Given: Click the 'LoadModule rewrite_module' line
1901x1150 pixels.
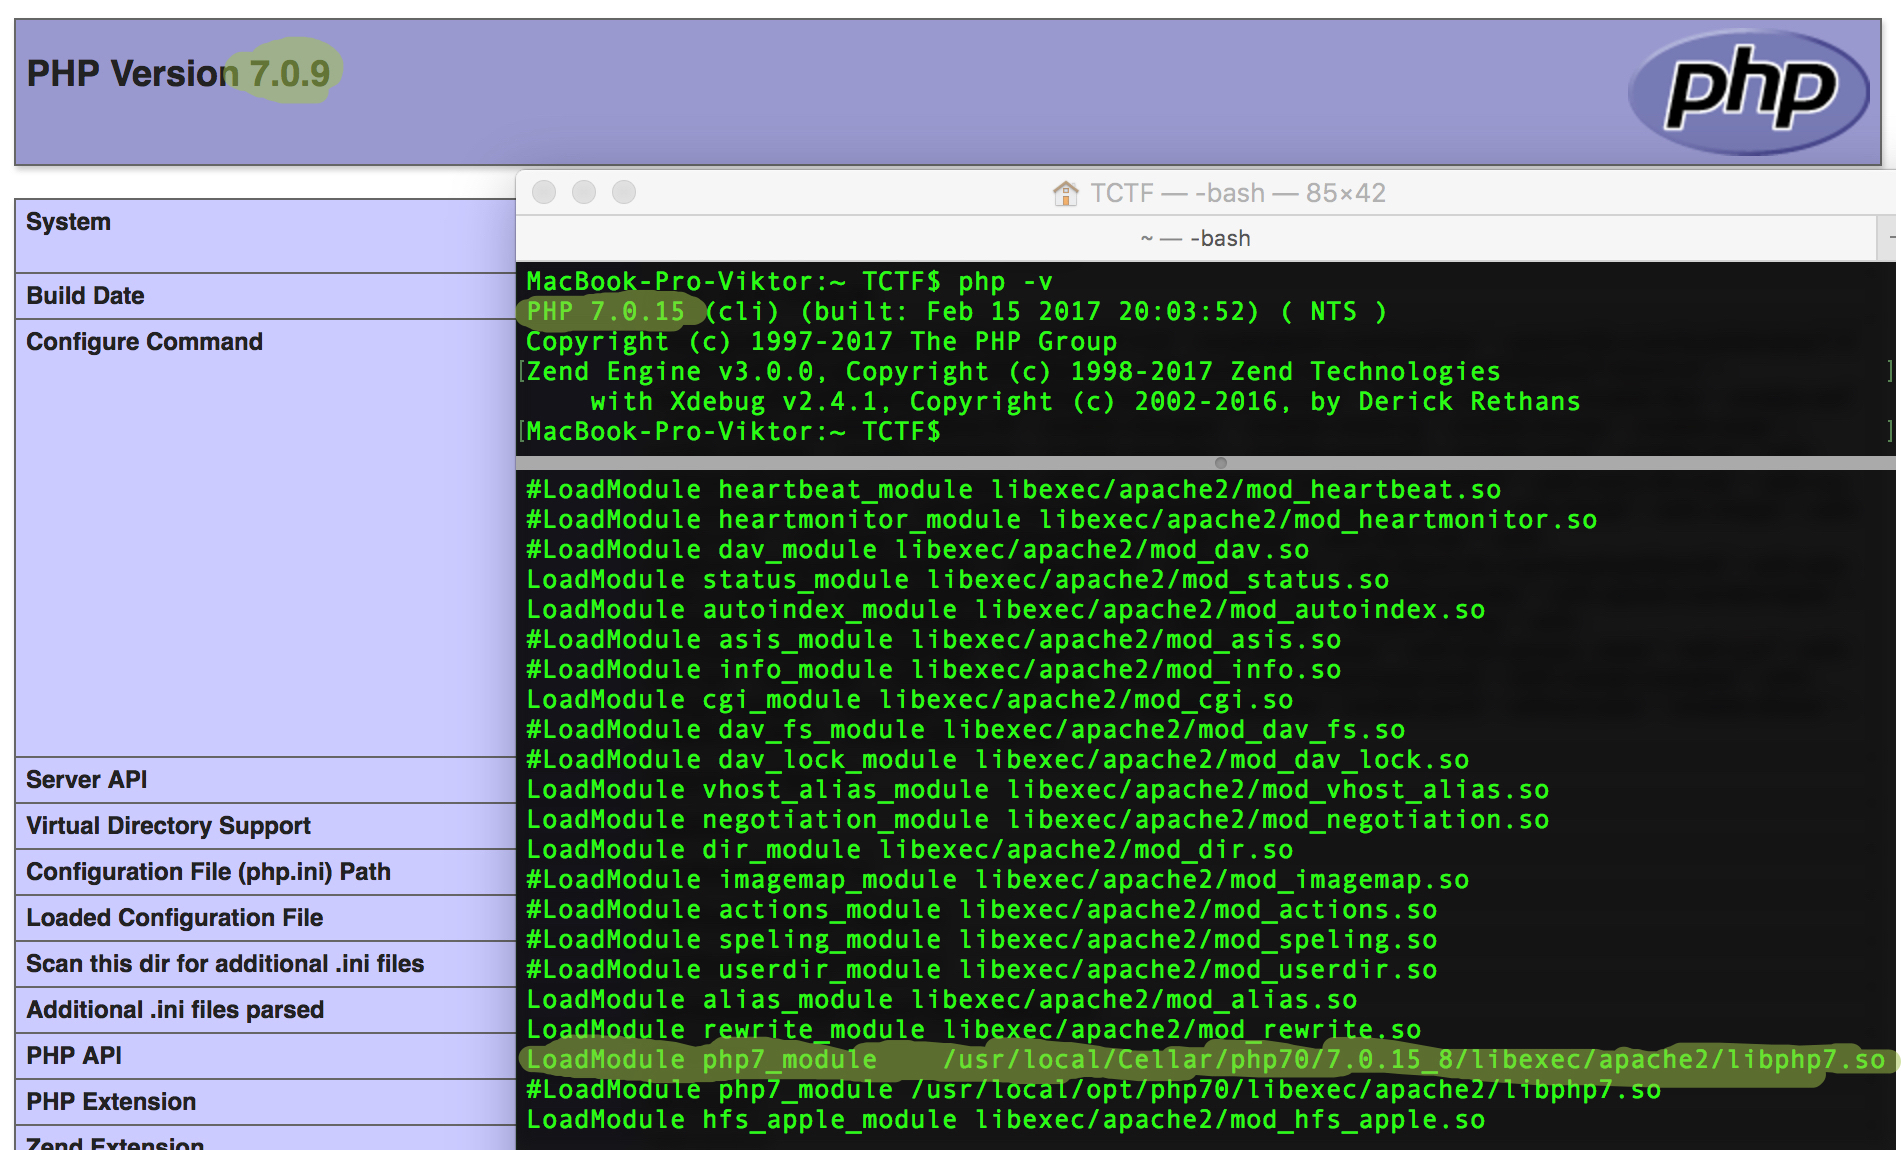Looking at the screenshot, I should pos(973,1030).
